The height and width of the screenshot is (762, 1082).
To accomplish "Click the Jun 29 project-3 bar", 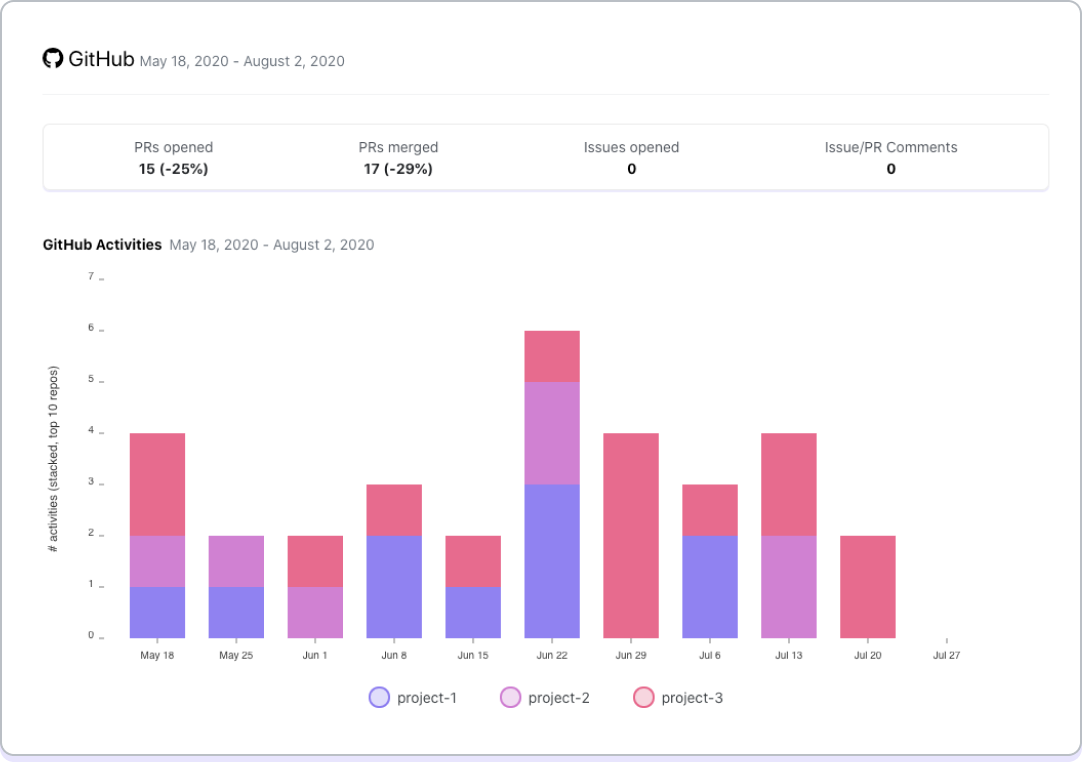I will pyautogui.click(x=631, y=535).
